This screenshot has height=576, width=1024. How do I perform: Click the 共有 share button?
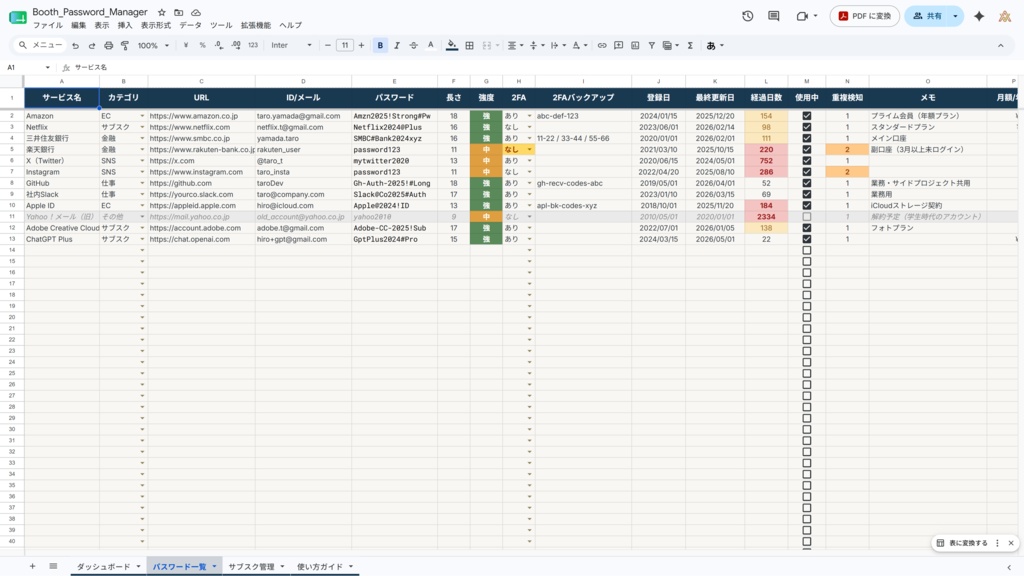click(927, 16)
